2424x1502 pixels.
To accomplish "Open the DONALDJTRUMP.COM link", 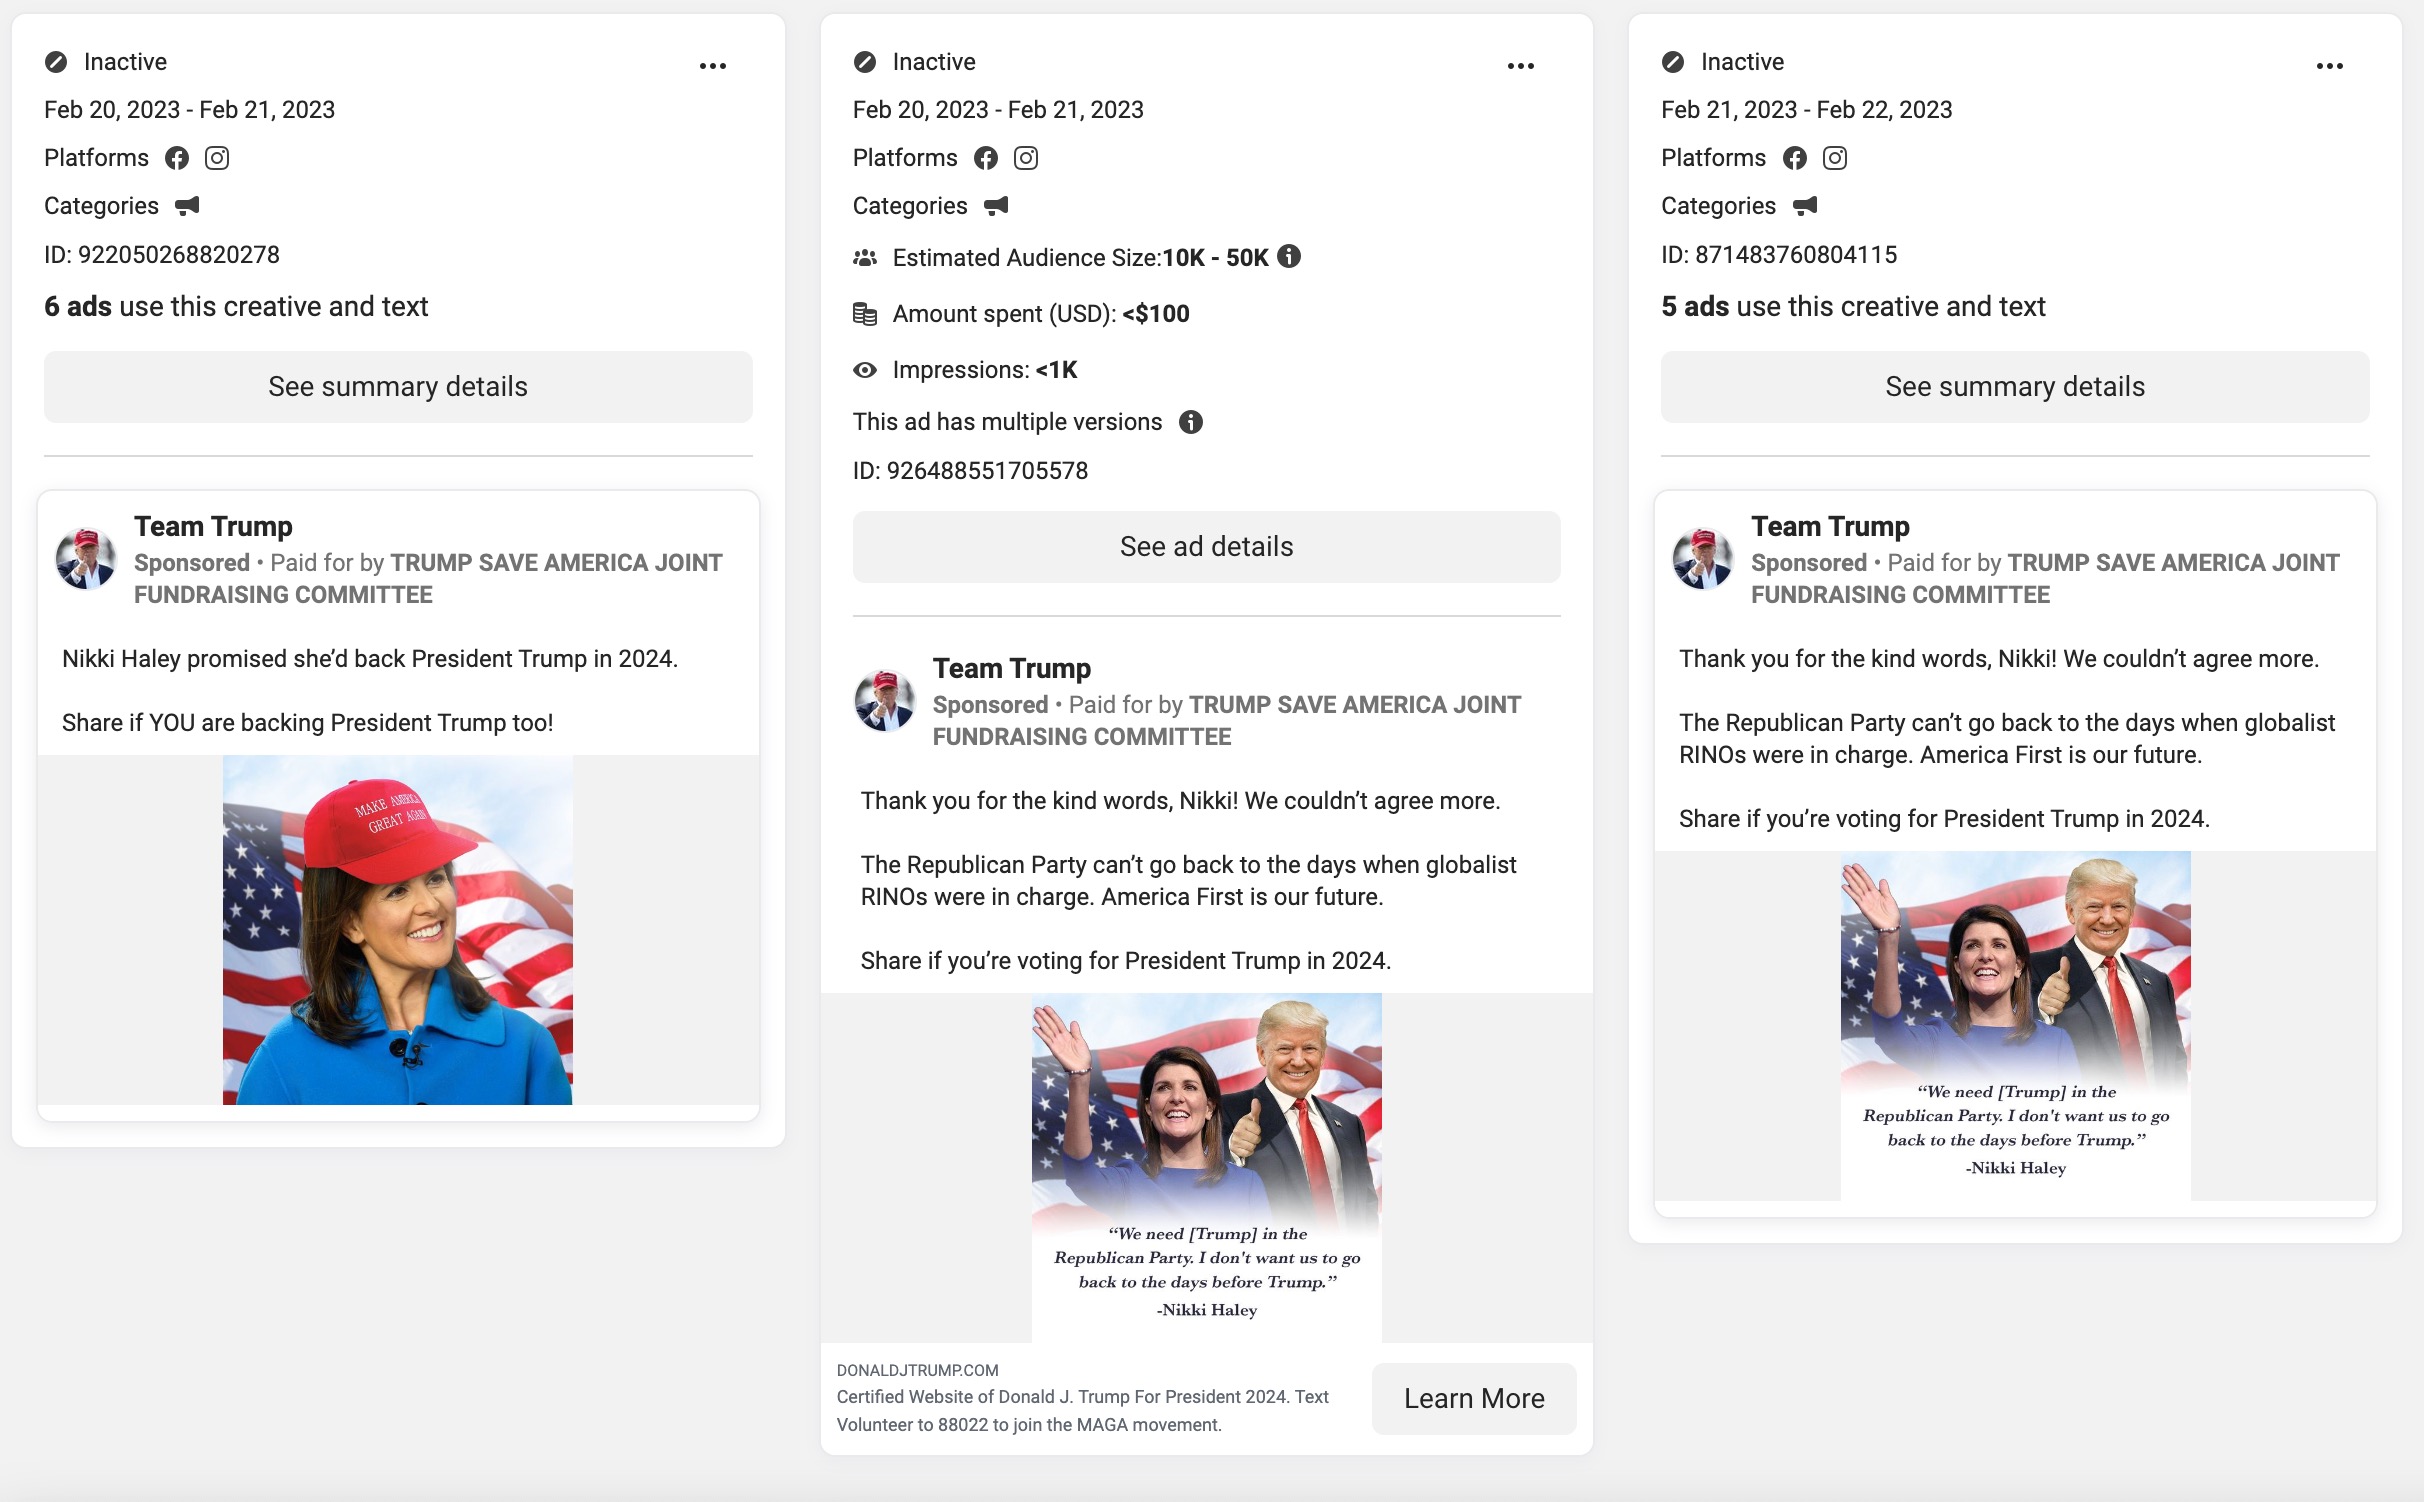I will point(918,1371).
